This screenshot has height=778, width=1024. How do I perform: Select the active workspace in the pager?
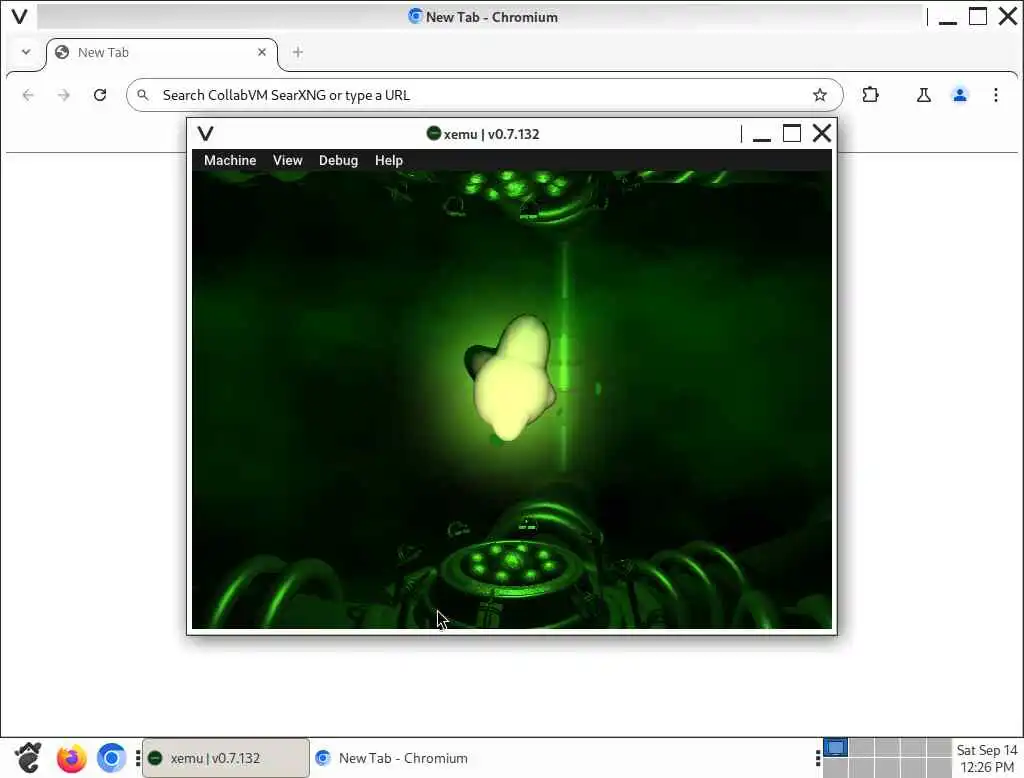pyautogui.click(x=835, y=747)
